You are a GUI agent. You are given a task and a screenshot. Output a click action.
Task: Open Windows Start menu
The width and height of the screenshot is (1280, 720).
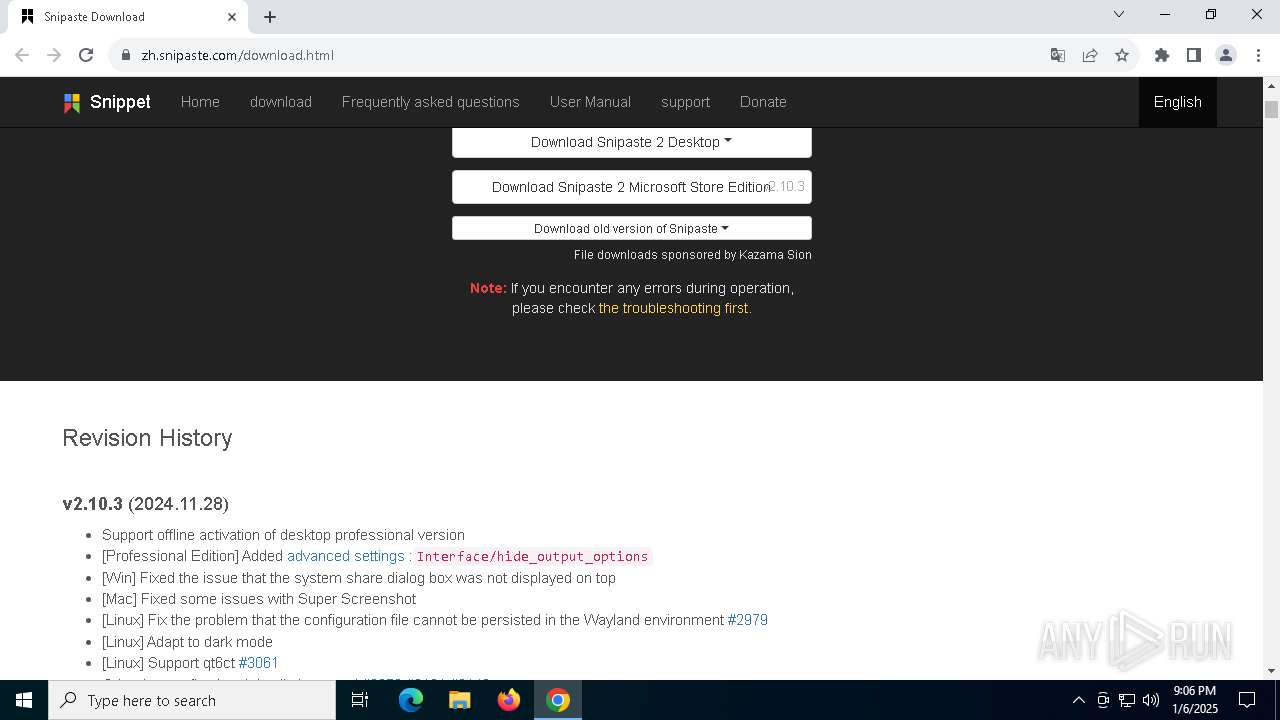coord(24,700)
